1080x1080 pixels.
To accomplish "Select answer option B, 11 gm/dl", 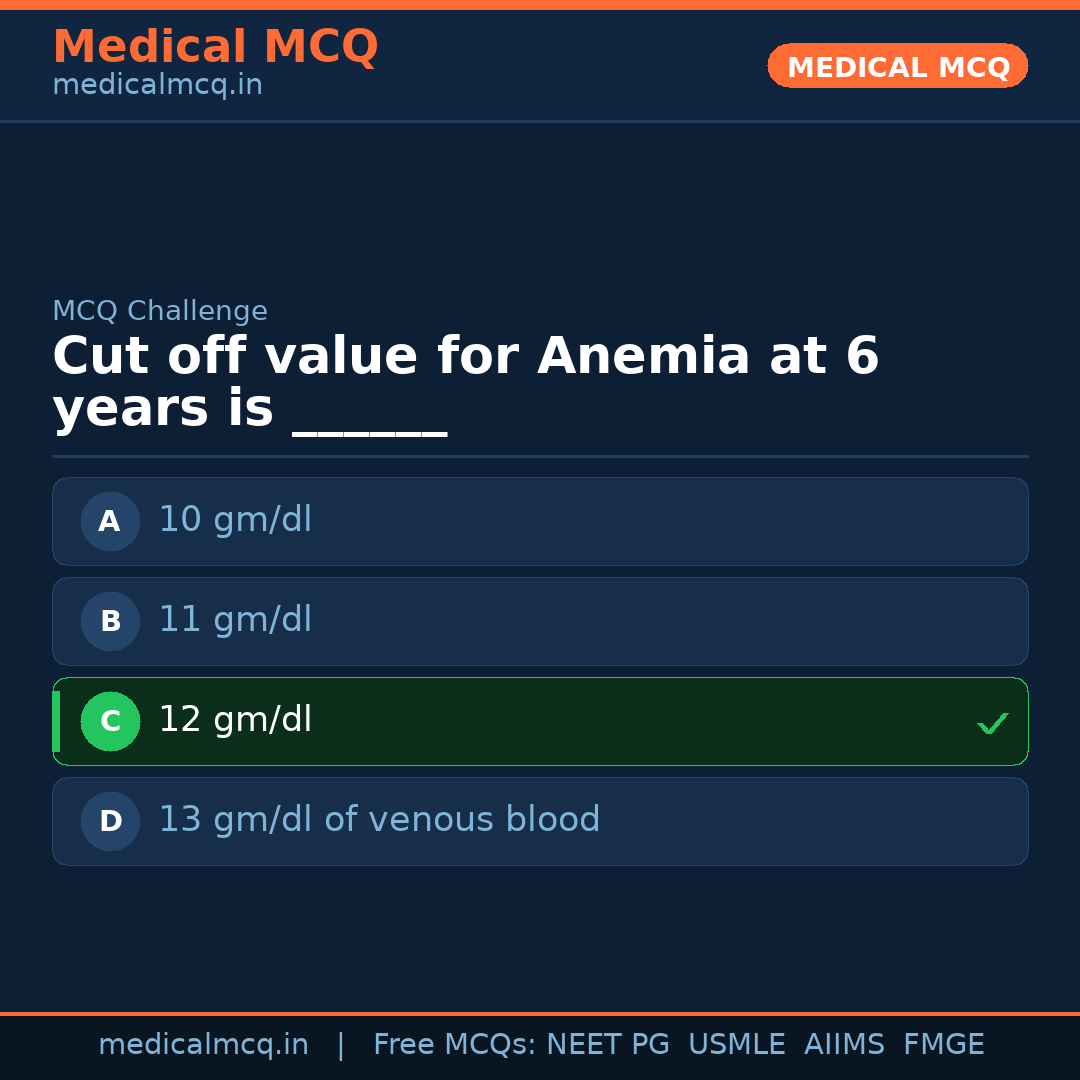I will click(540, 621).
